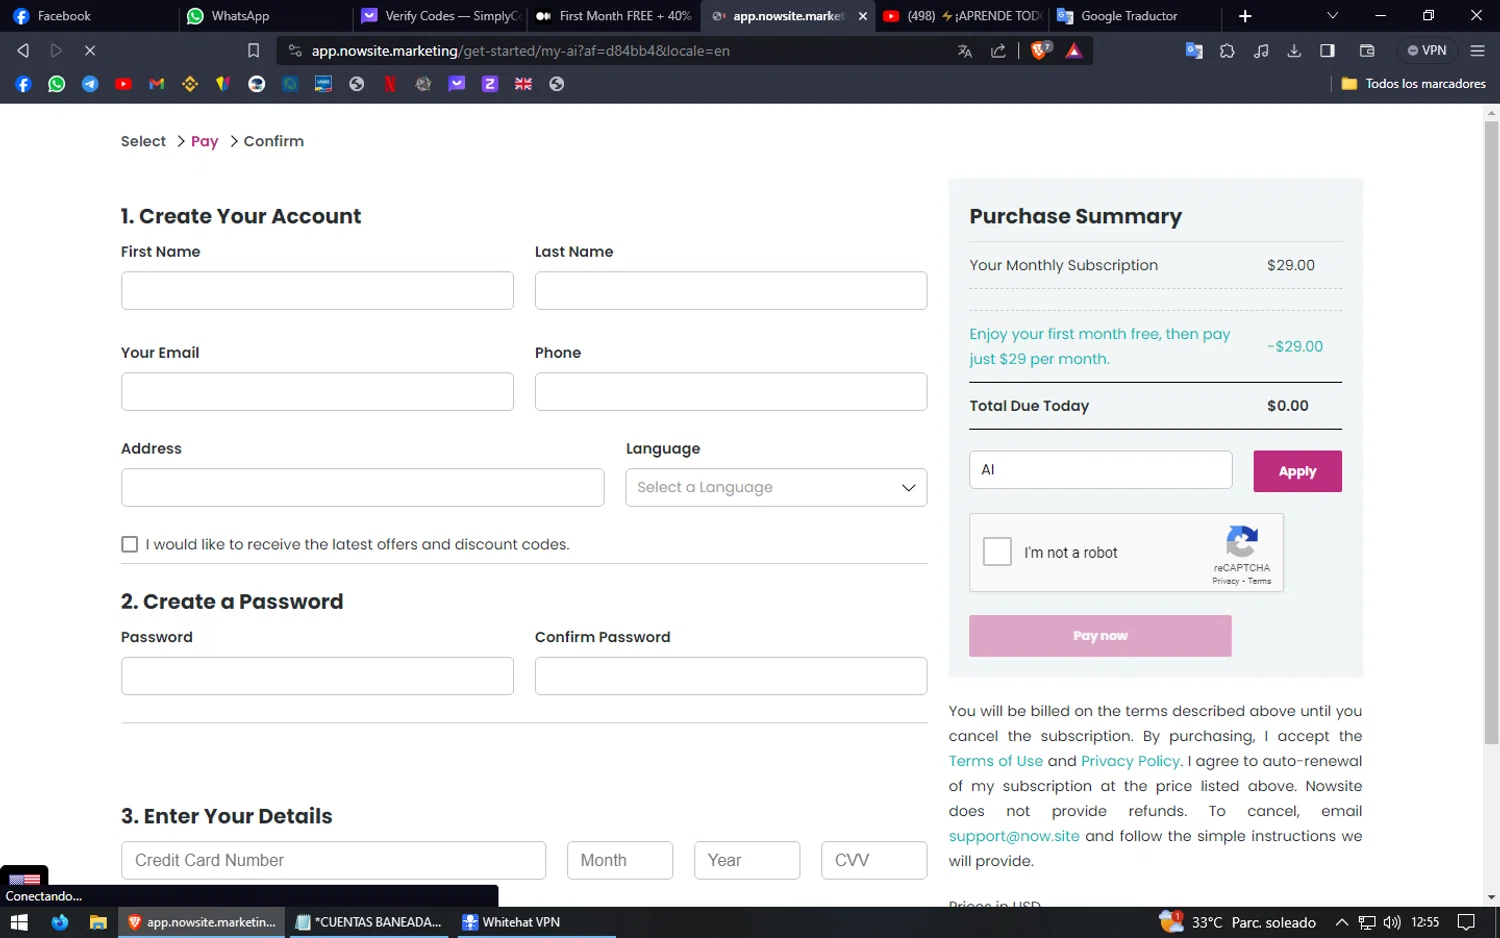Open a new browser tab
This screenshot has height=938, width=1500.
coord(1245,16)
